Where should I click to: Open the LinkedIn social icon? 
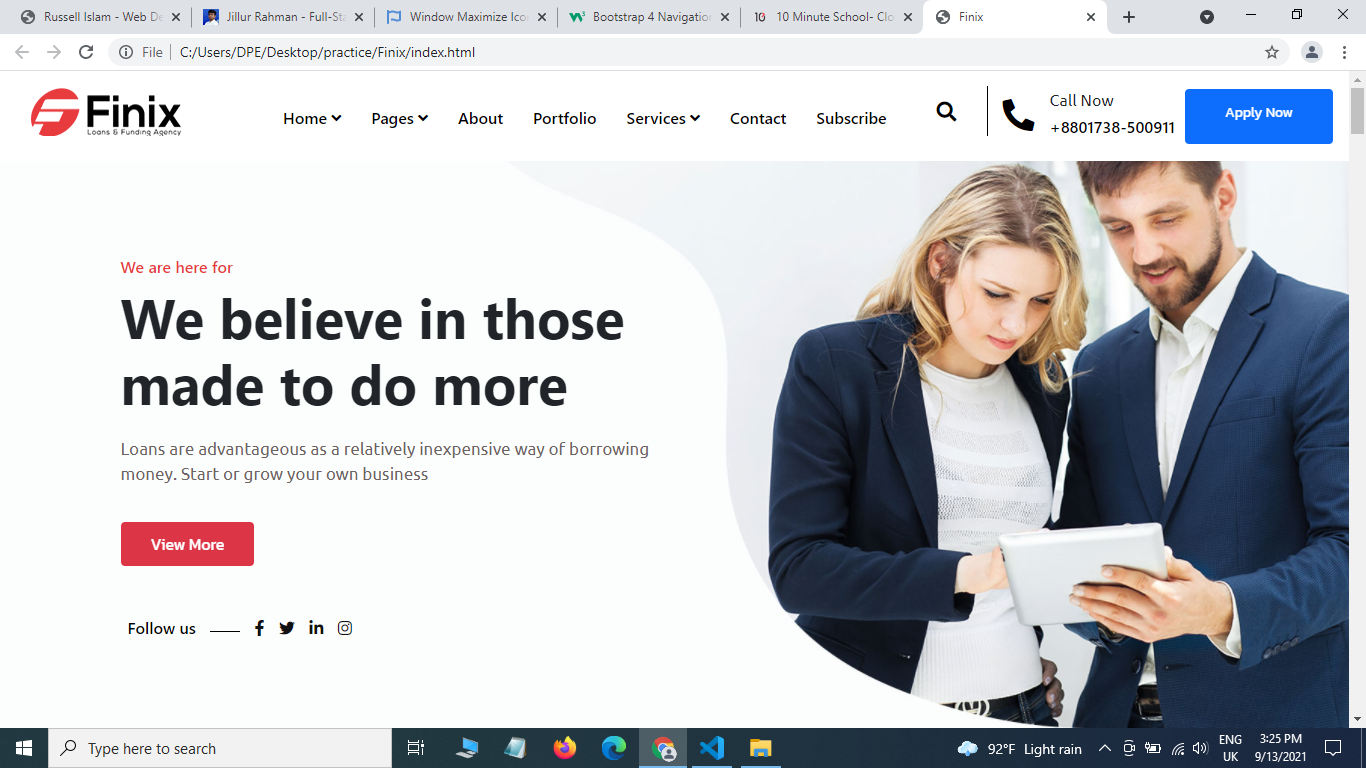point(316,628)
